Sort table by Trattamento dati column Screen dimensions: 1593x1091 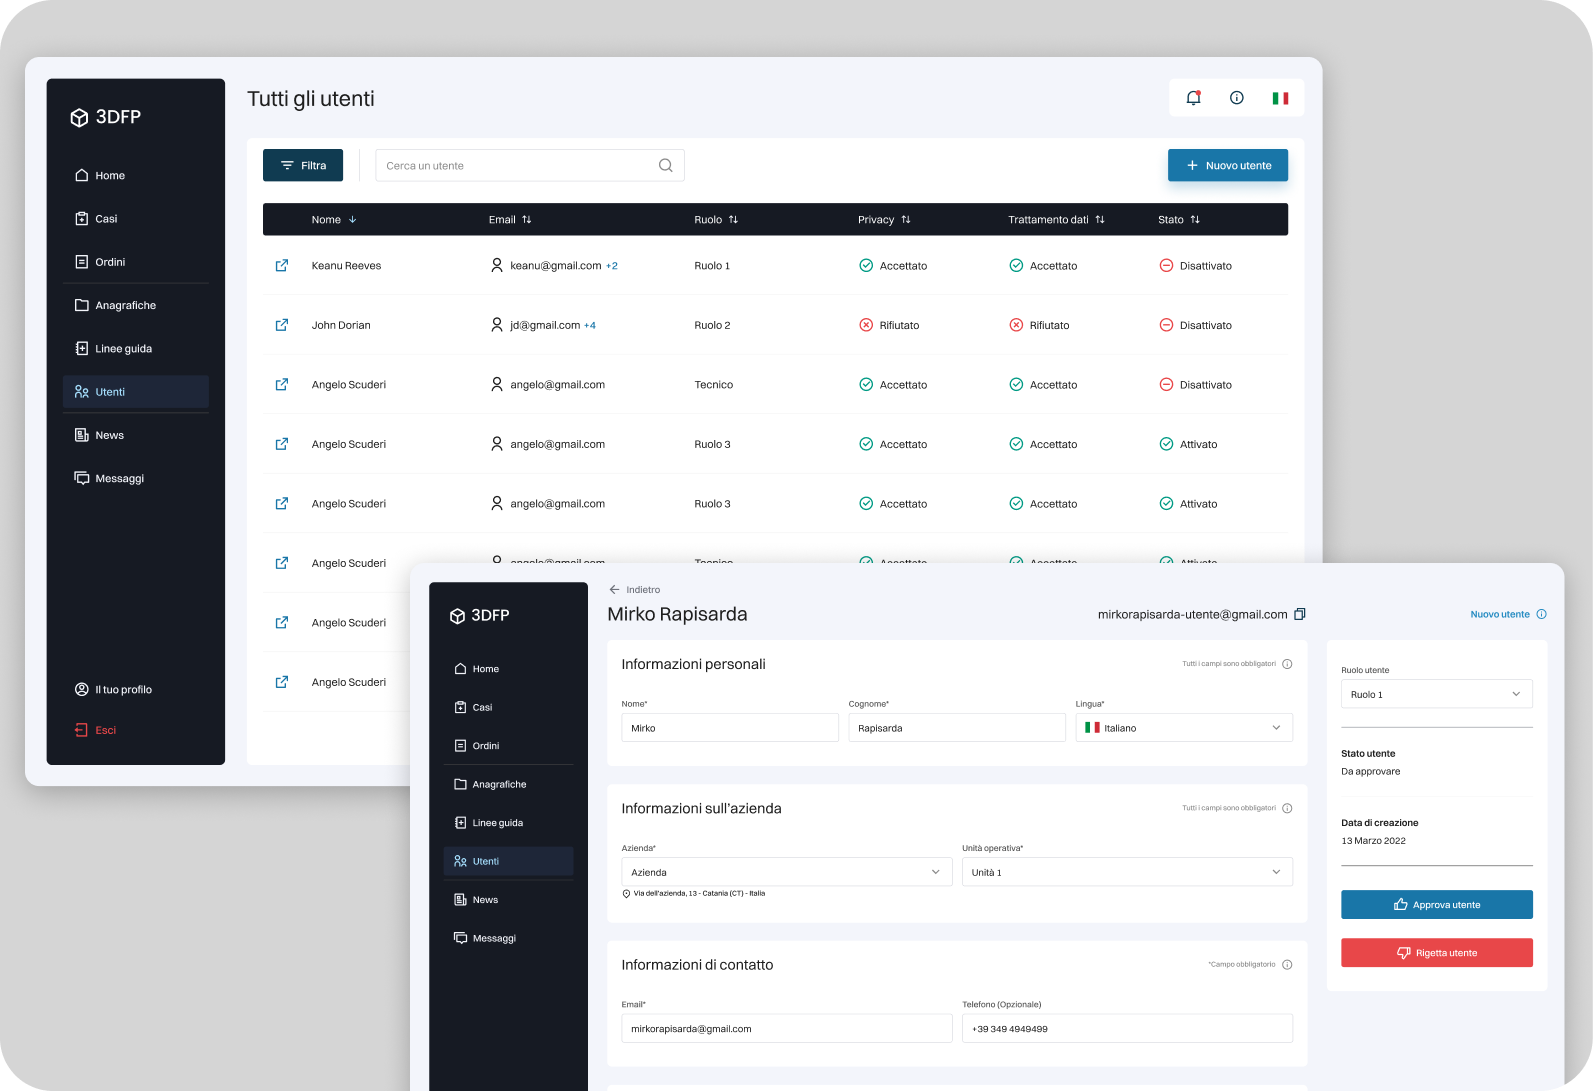[x=1056, y=220]
